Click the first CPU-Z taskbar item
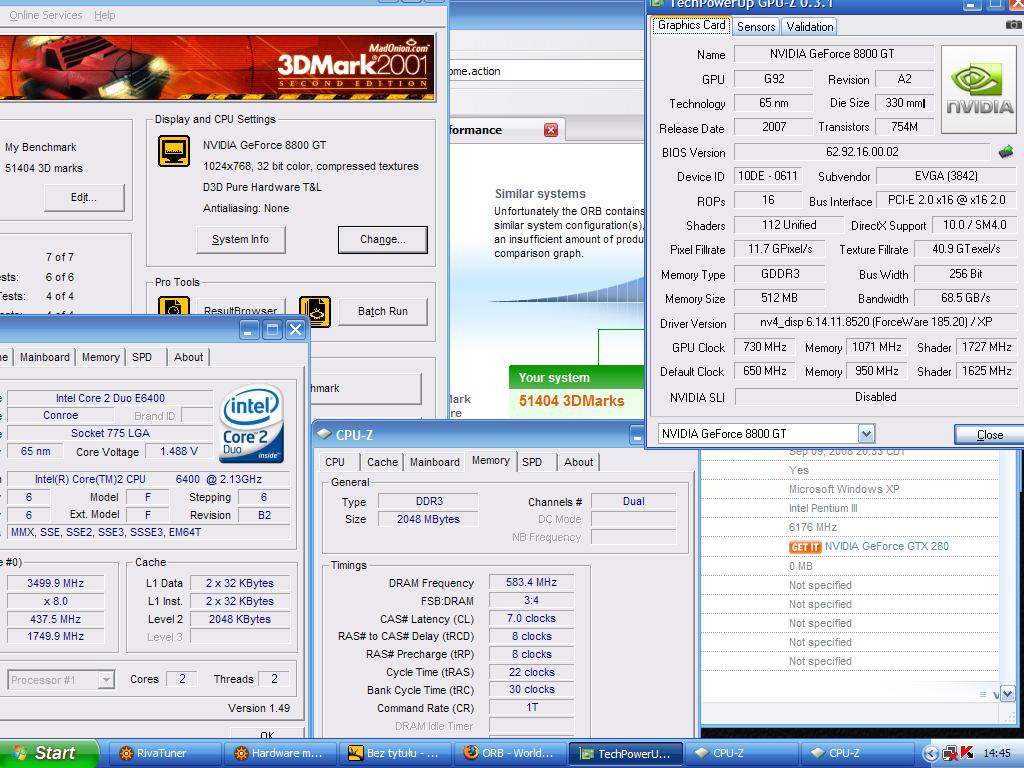This screenshot has width=1024, height=768. click(742, 753)
